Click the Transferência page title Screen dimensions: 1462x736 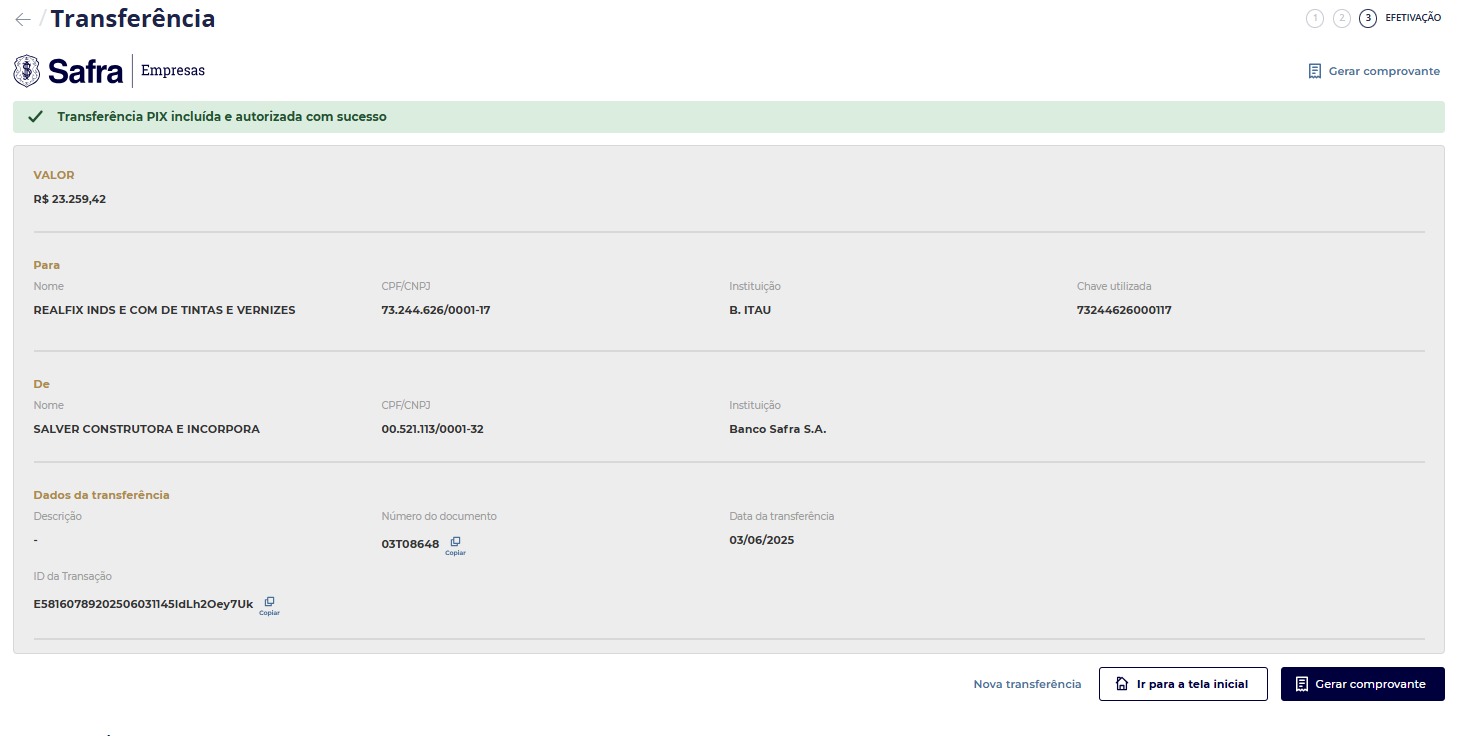(x=133, y=19)
